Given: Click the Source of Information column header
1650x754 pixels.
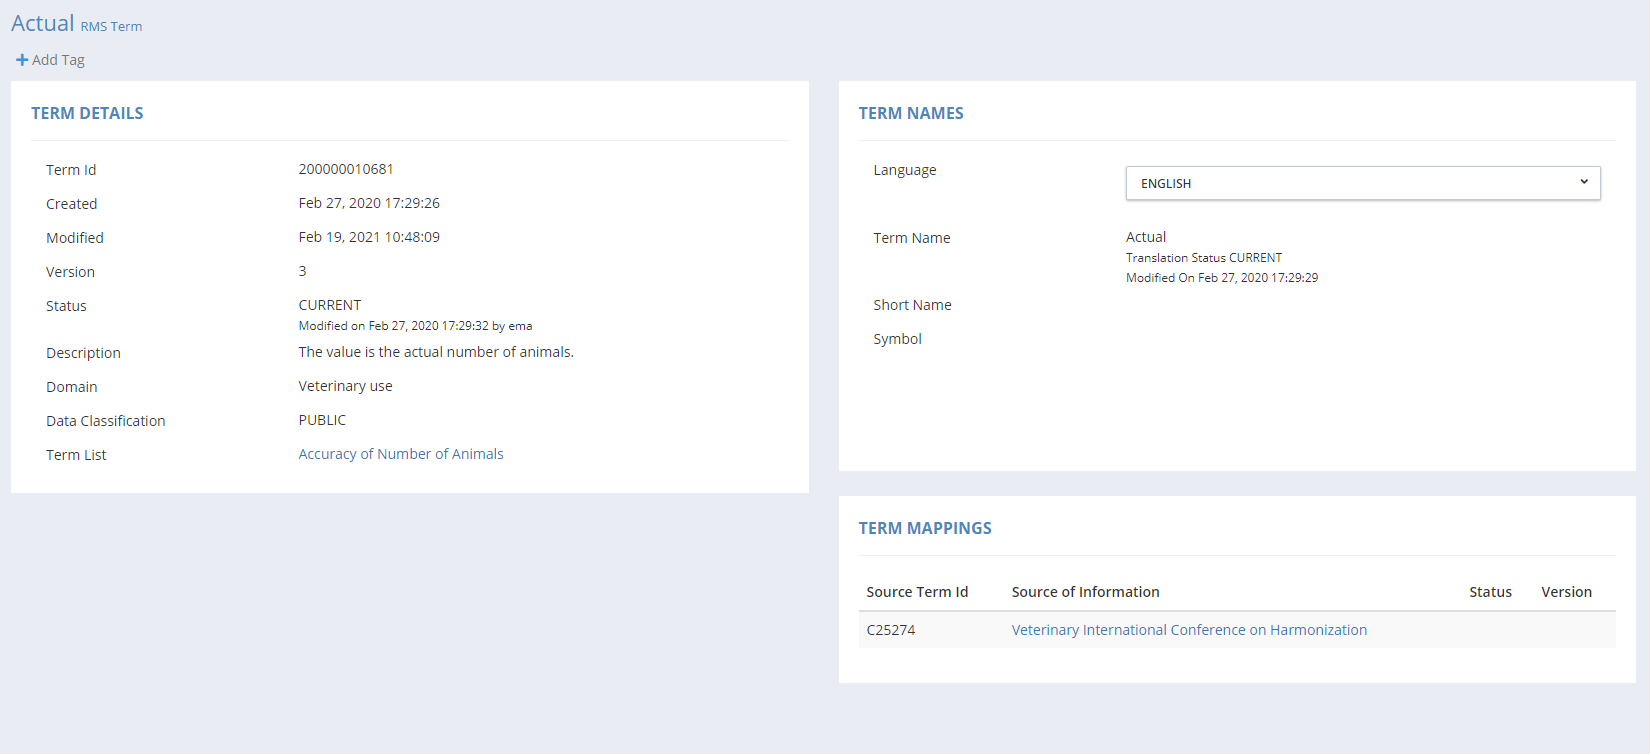Looking at the screenshot, I should coord(1085,592).
